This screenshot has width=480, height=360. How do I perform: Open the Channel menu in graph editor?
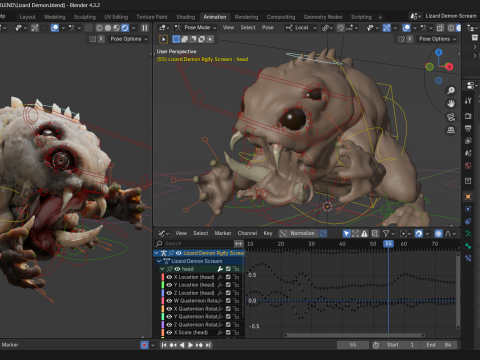coord(247,233)
